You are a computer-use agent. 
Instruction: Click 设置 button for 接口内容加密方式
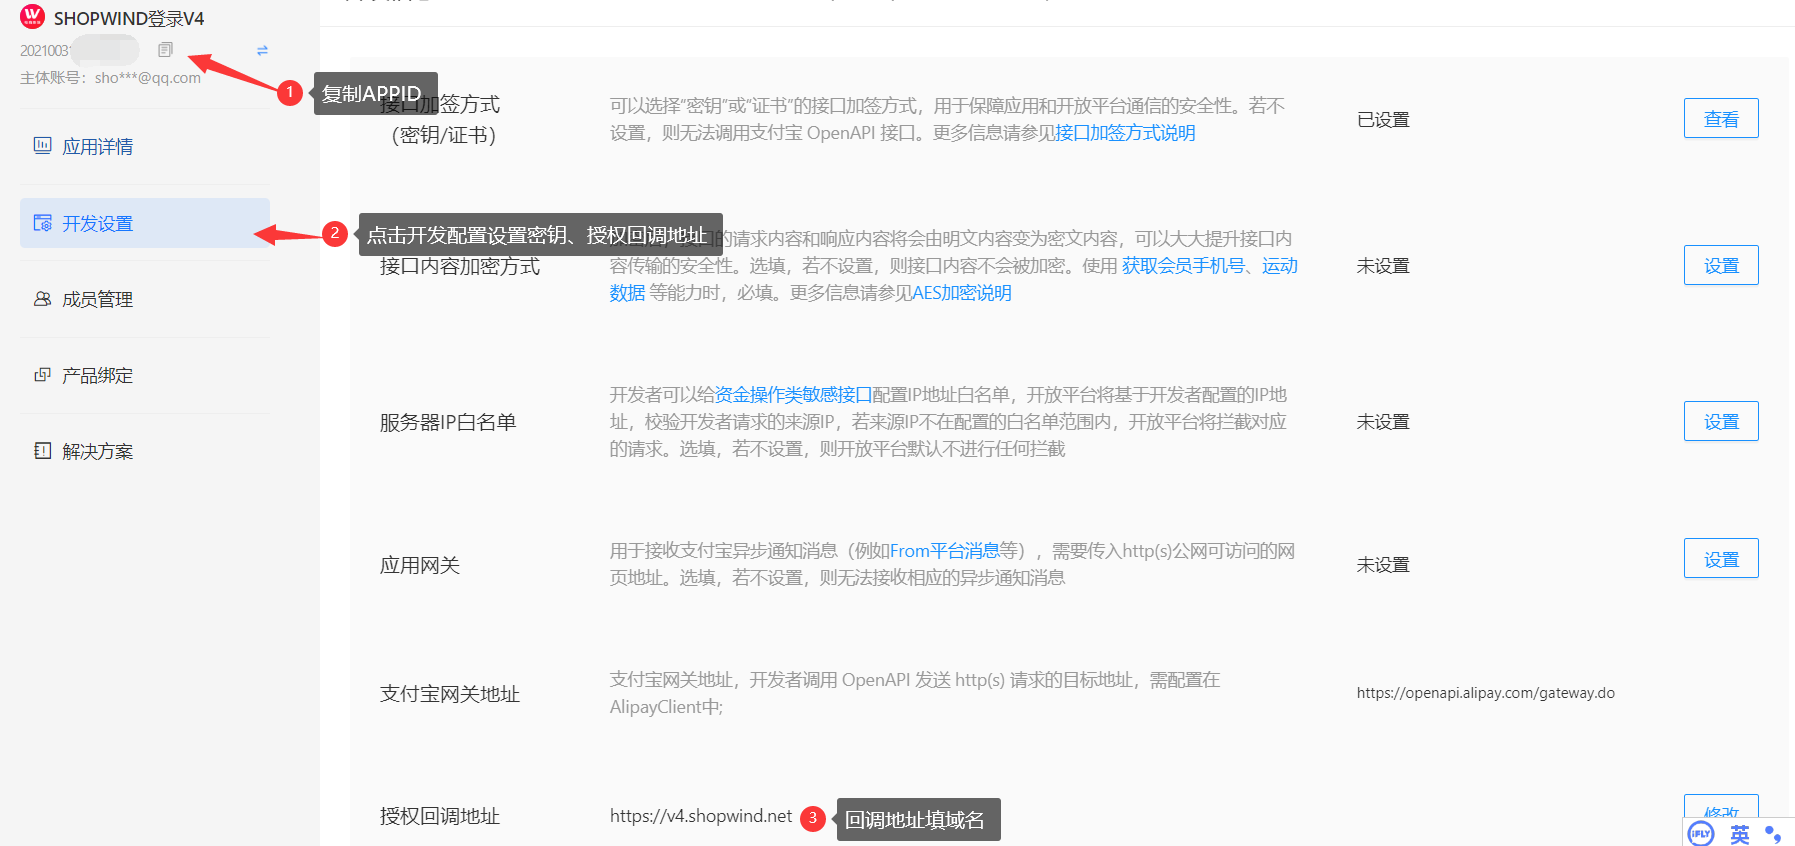pyautogui.click(x=1721, y=265)
